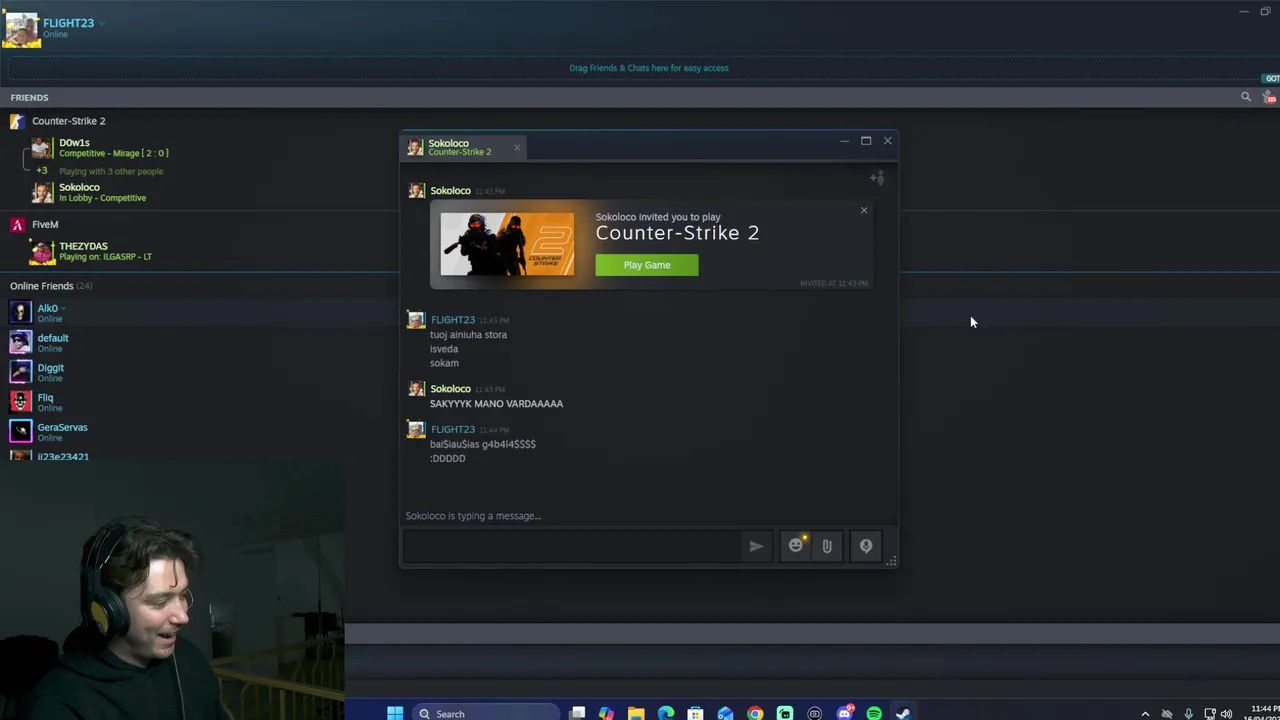Click the taskbar Search box
Screen dimensions: 1280x720
(485, 713)
